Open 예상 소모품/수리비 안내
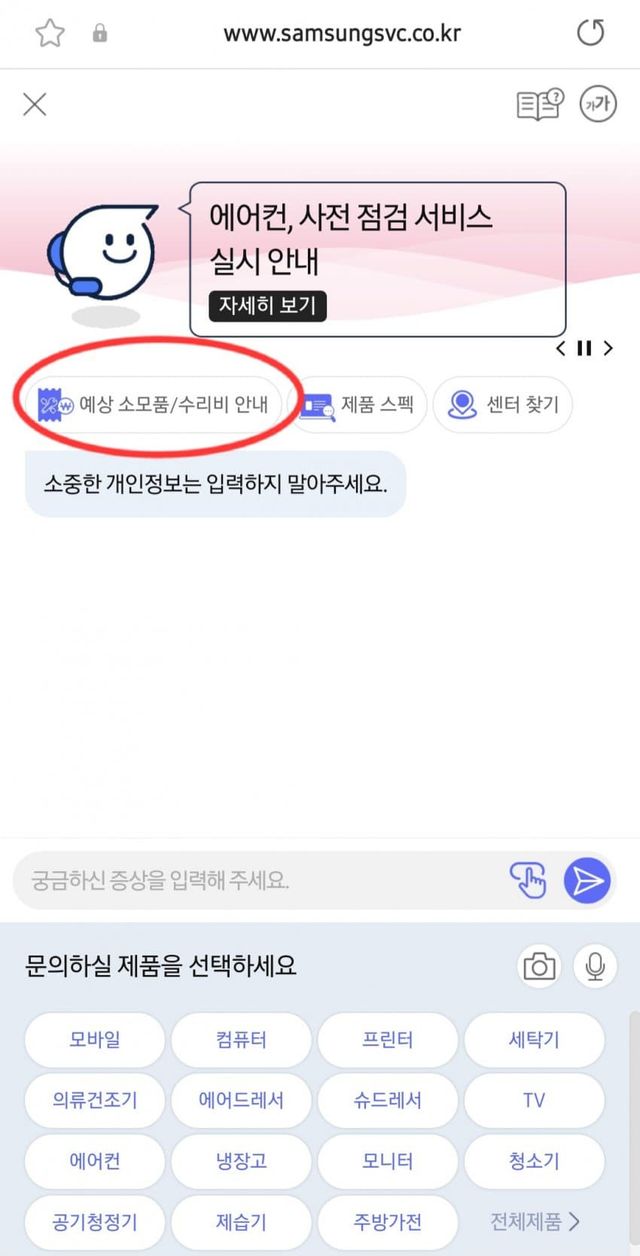Screen dimensions: 640x1256 tap(152, 405)
